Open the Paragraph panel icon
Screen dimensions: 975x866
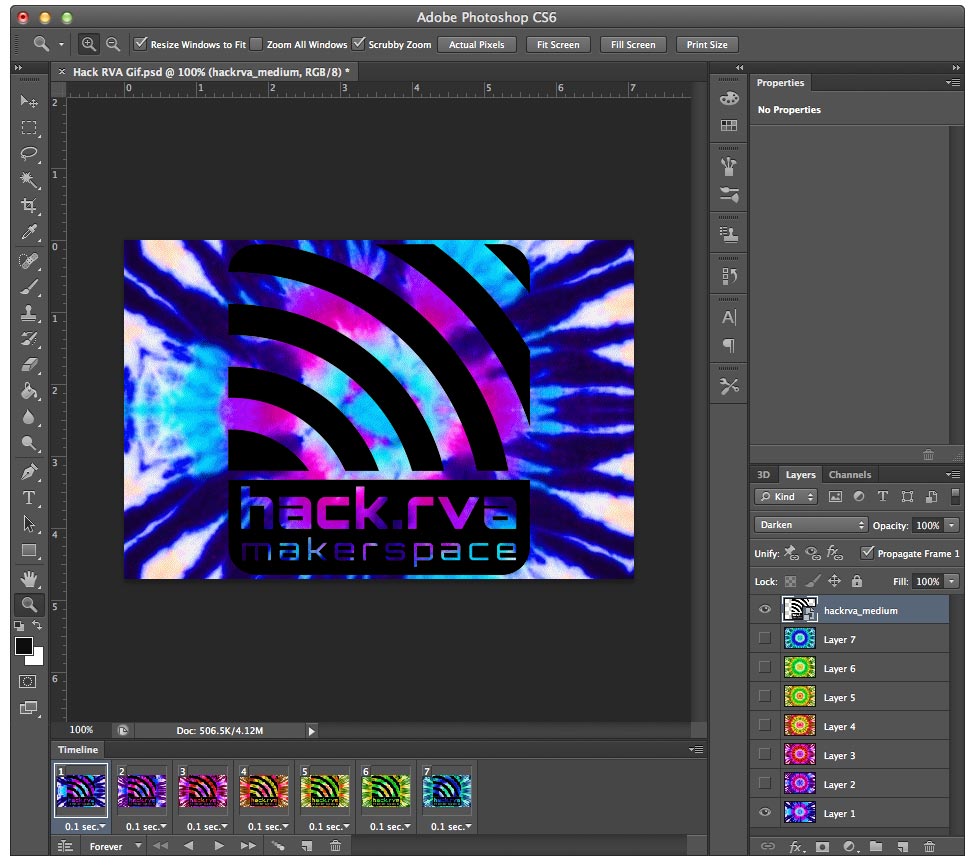coord(729,345)
